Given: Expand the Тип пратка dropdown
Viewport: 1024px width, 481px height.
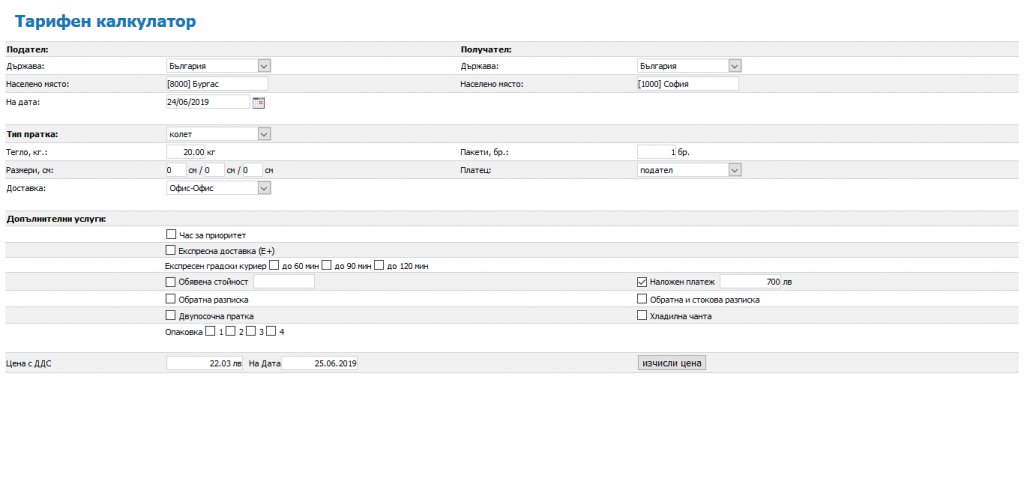Looking at the screenshot, I should [264, 133].
